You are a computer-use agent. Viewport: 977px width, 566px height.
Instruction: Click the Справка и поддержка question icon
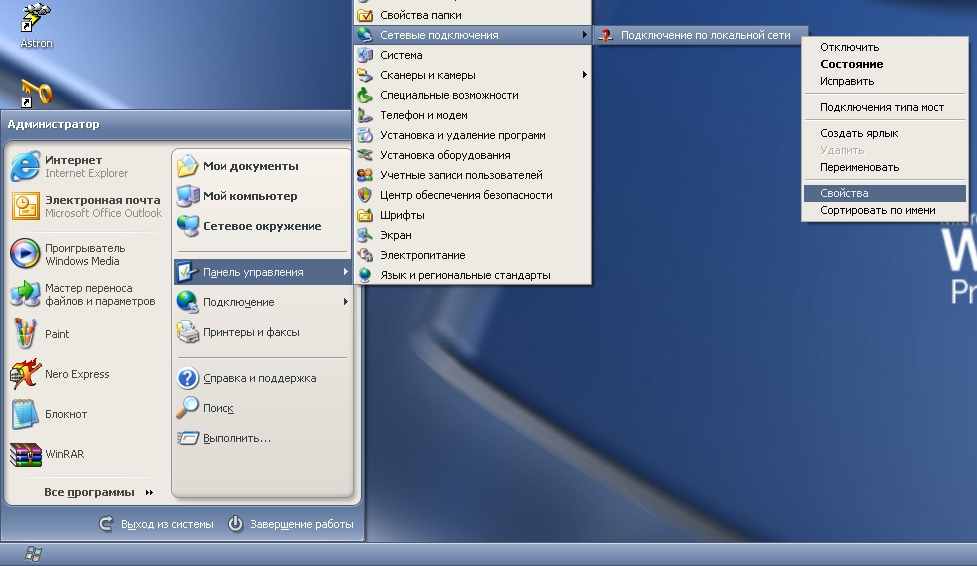[x=187, y=378]
